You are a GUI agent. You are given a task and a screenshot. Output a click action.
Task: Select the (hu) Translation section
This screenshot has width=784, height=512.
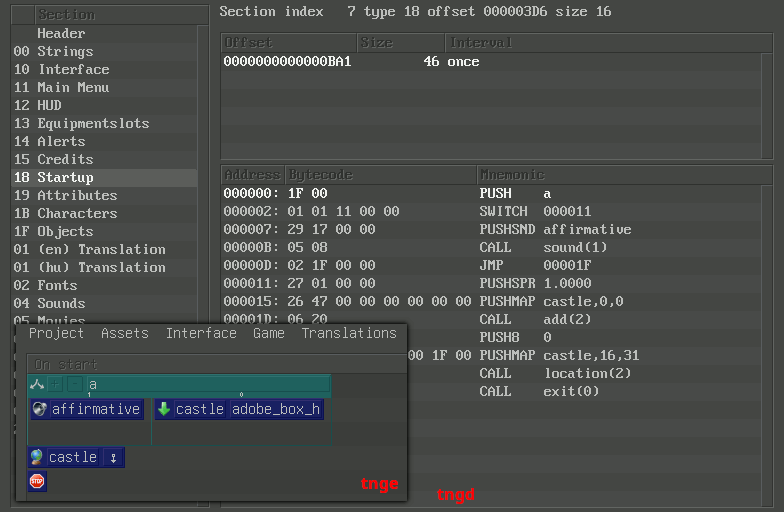point(101,267)
